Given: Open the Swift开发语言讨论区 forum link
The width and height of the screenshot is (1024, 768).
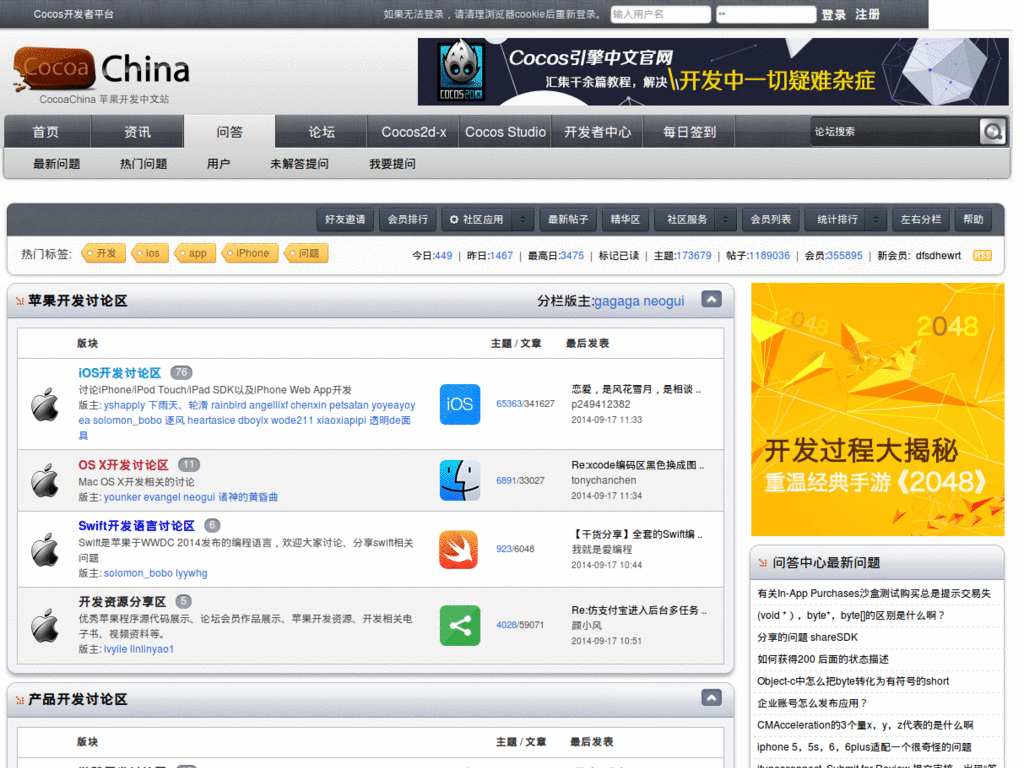Looking at the screenshot, I should [x=136, y=526].
